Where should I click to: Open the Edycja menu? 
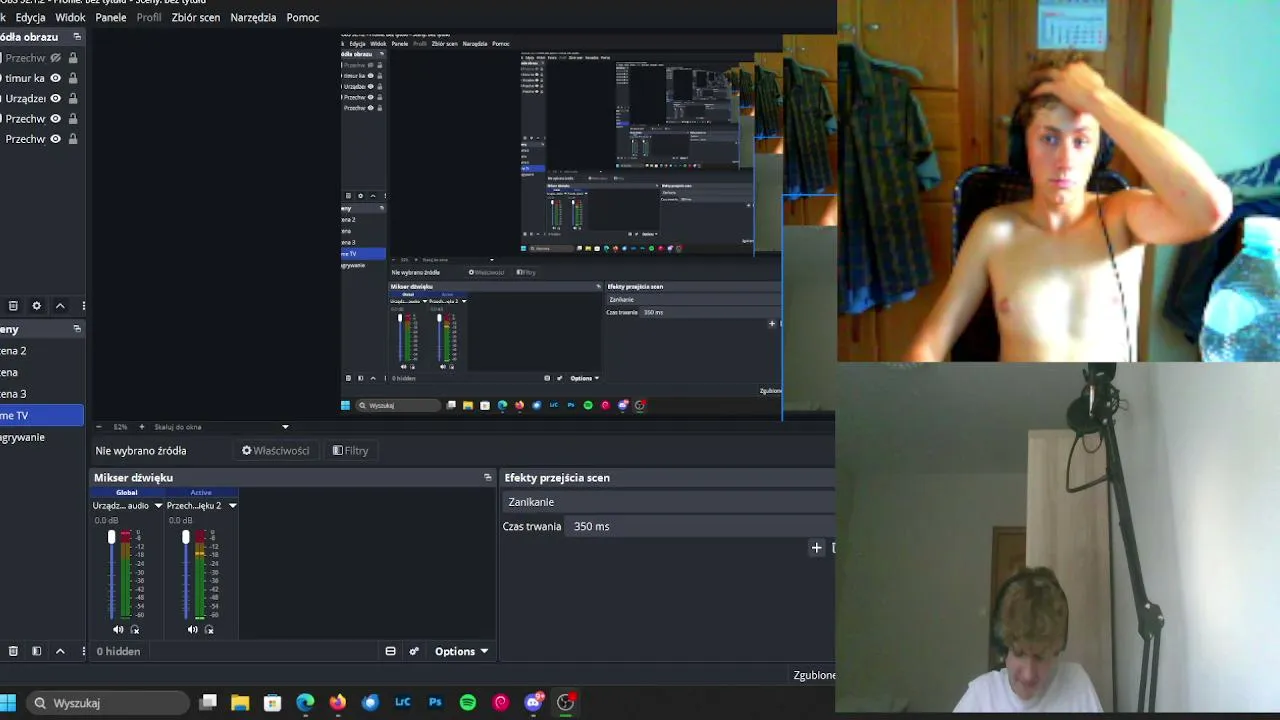[x=30, y=17]
